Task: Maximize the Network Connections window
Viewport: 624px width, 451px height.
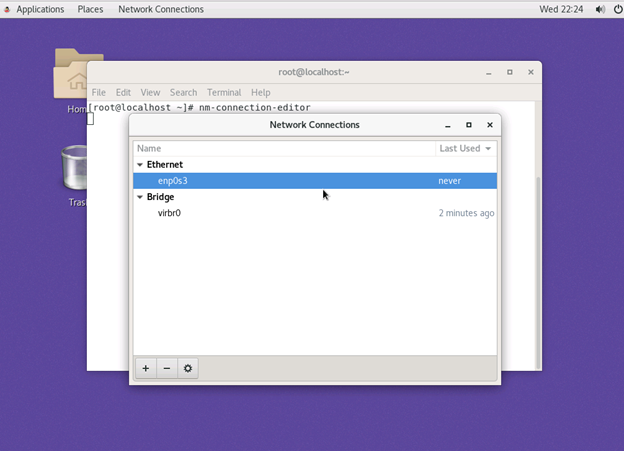Action: pyautogui.click(x=469, y=125)
